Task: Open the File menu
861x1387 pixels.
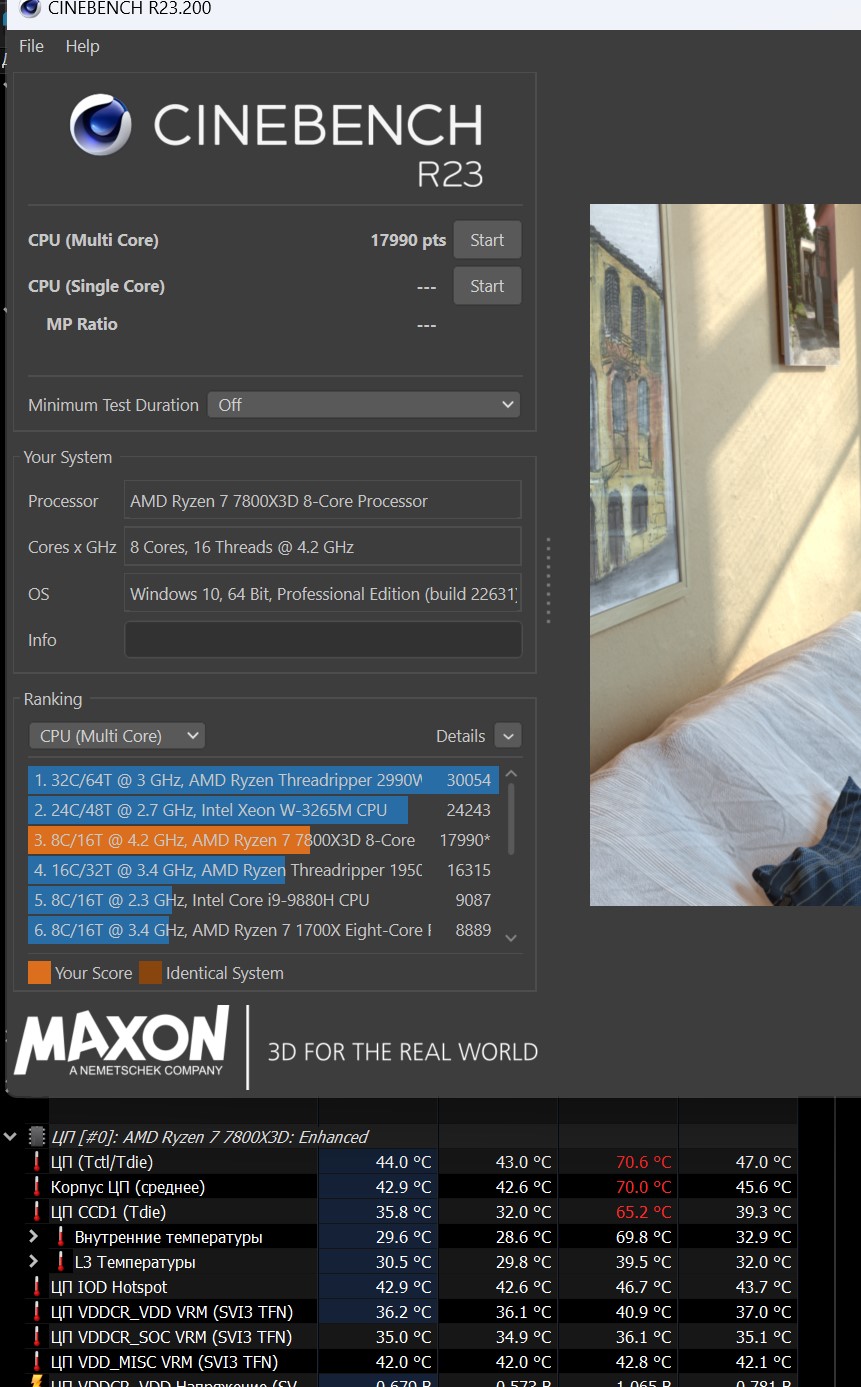Action: click(x=31, y=46)
